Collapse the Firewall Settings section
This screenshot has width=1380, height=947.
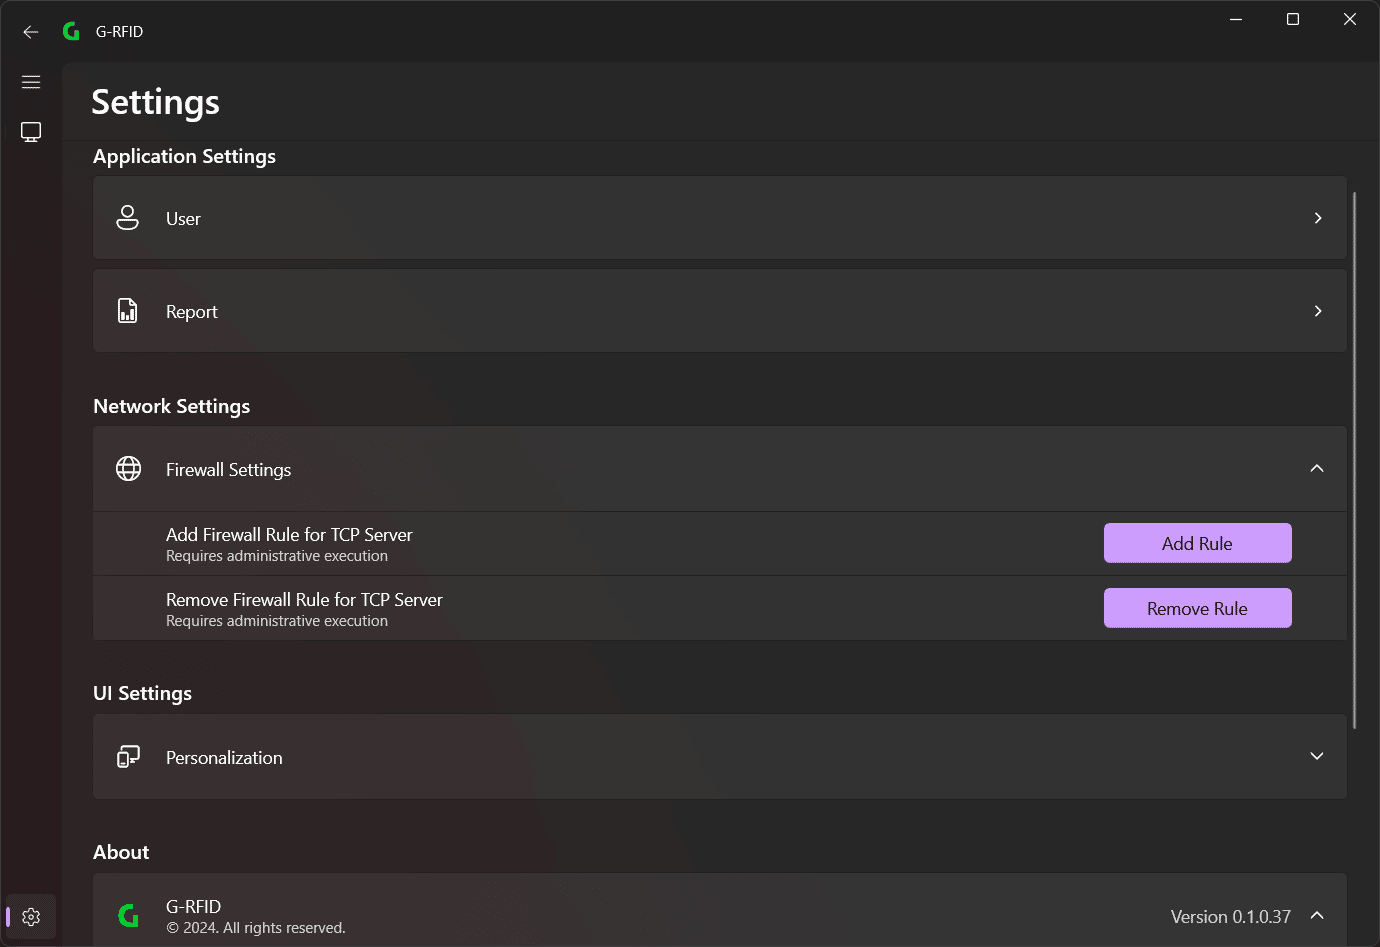coord(1317,469)
